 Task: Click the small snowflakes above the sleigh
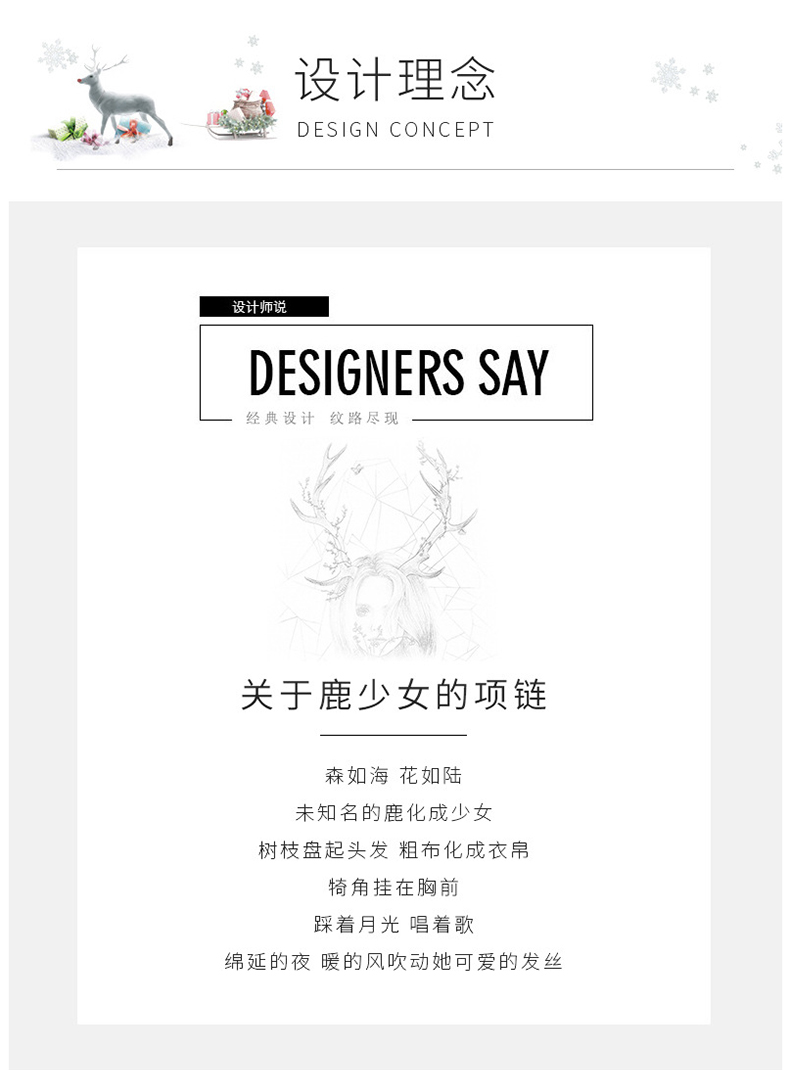pyautogui.click(x=250, y=55)
